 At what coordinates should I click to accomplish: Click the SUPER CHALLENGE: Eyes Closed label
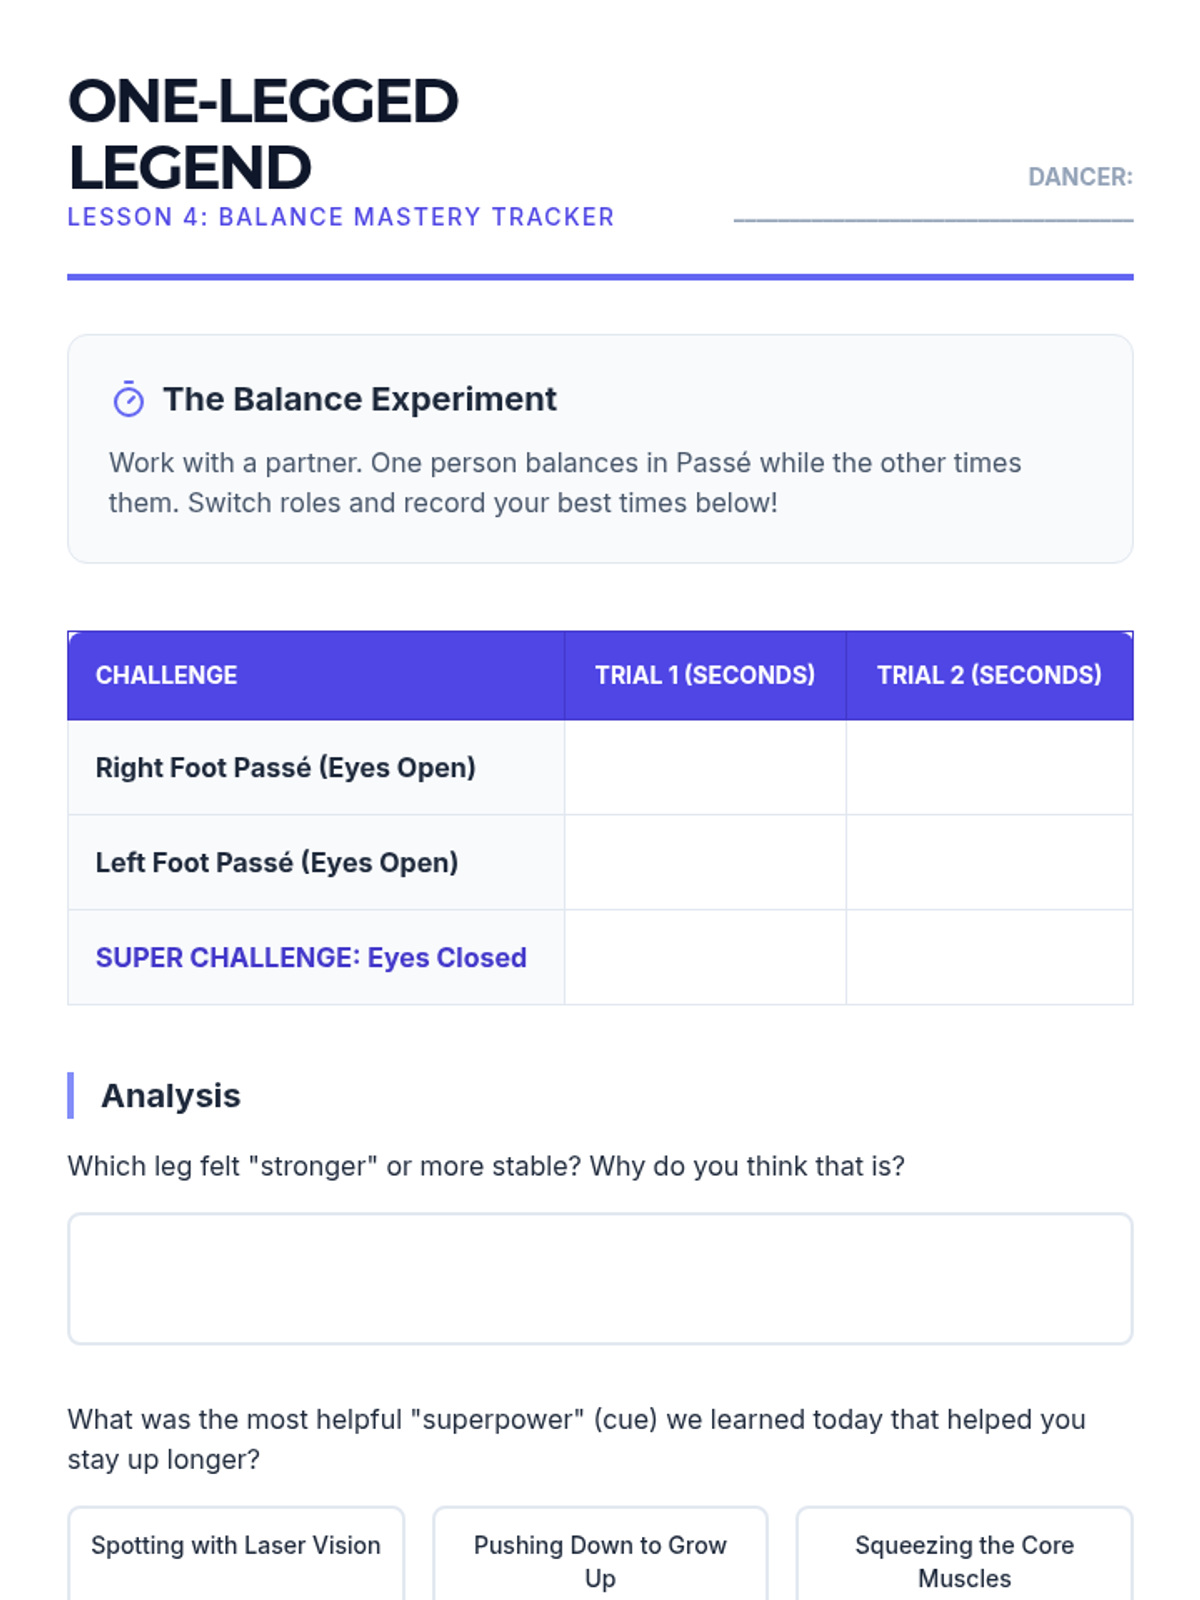point(311,957)
